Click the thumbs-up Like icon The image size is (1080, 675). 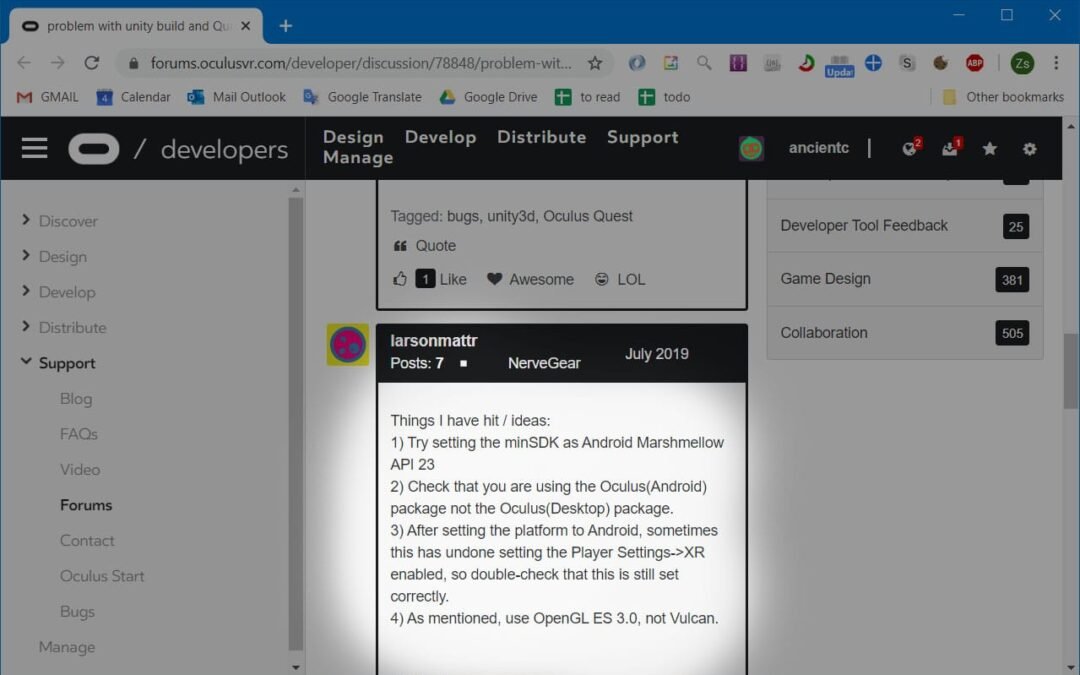click(400, 279)
